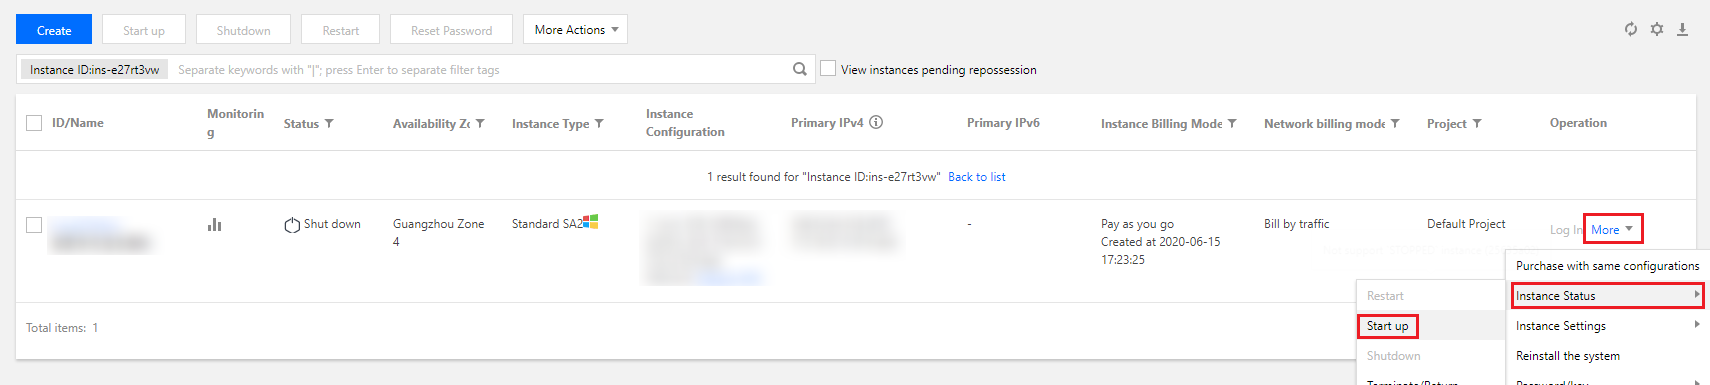This screenshot has width=1710, height=385.
Task: Click the search magnifier icon
Action: [x=800, y=69]
